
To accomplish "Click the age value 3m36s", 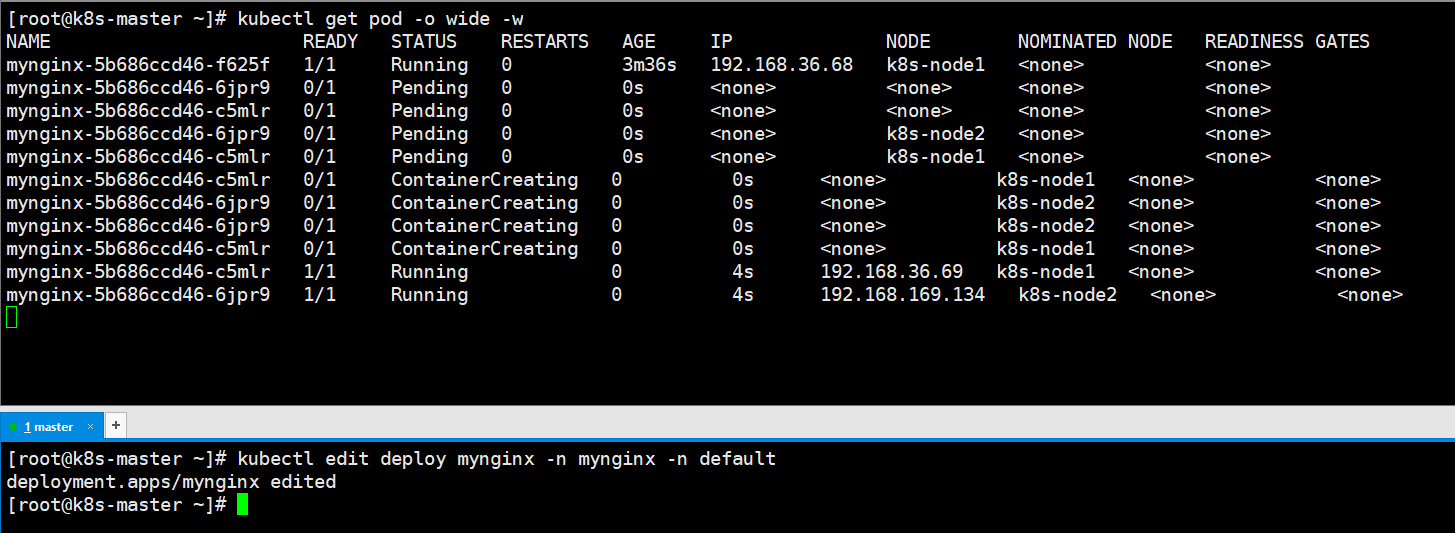I will (649, 64).
